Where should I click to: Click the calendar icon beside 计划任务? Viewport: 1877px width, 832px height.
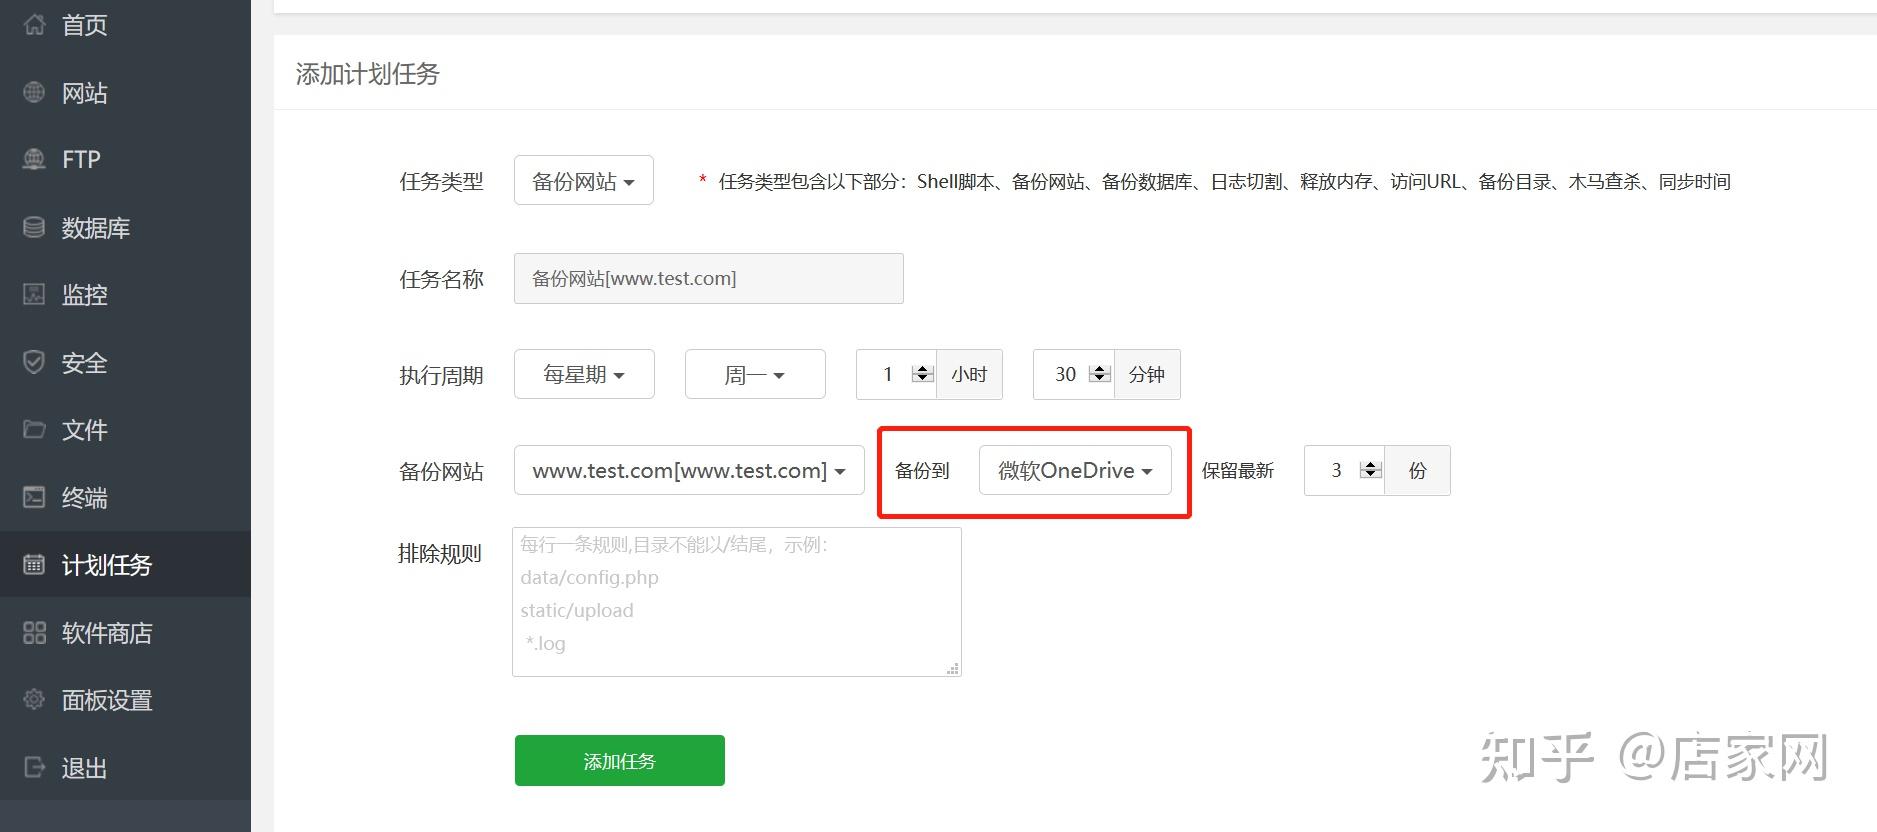click(x=34, y=565)
